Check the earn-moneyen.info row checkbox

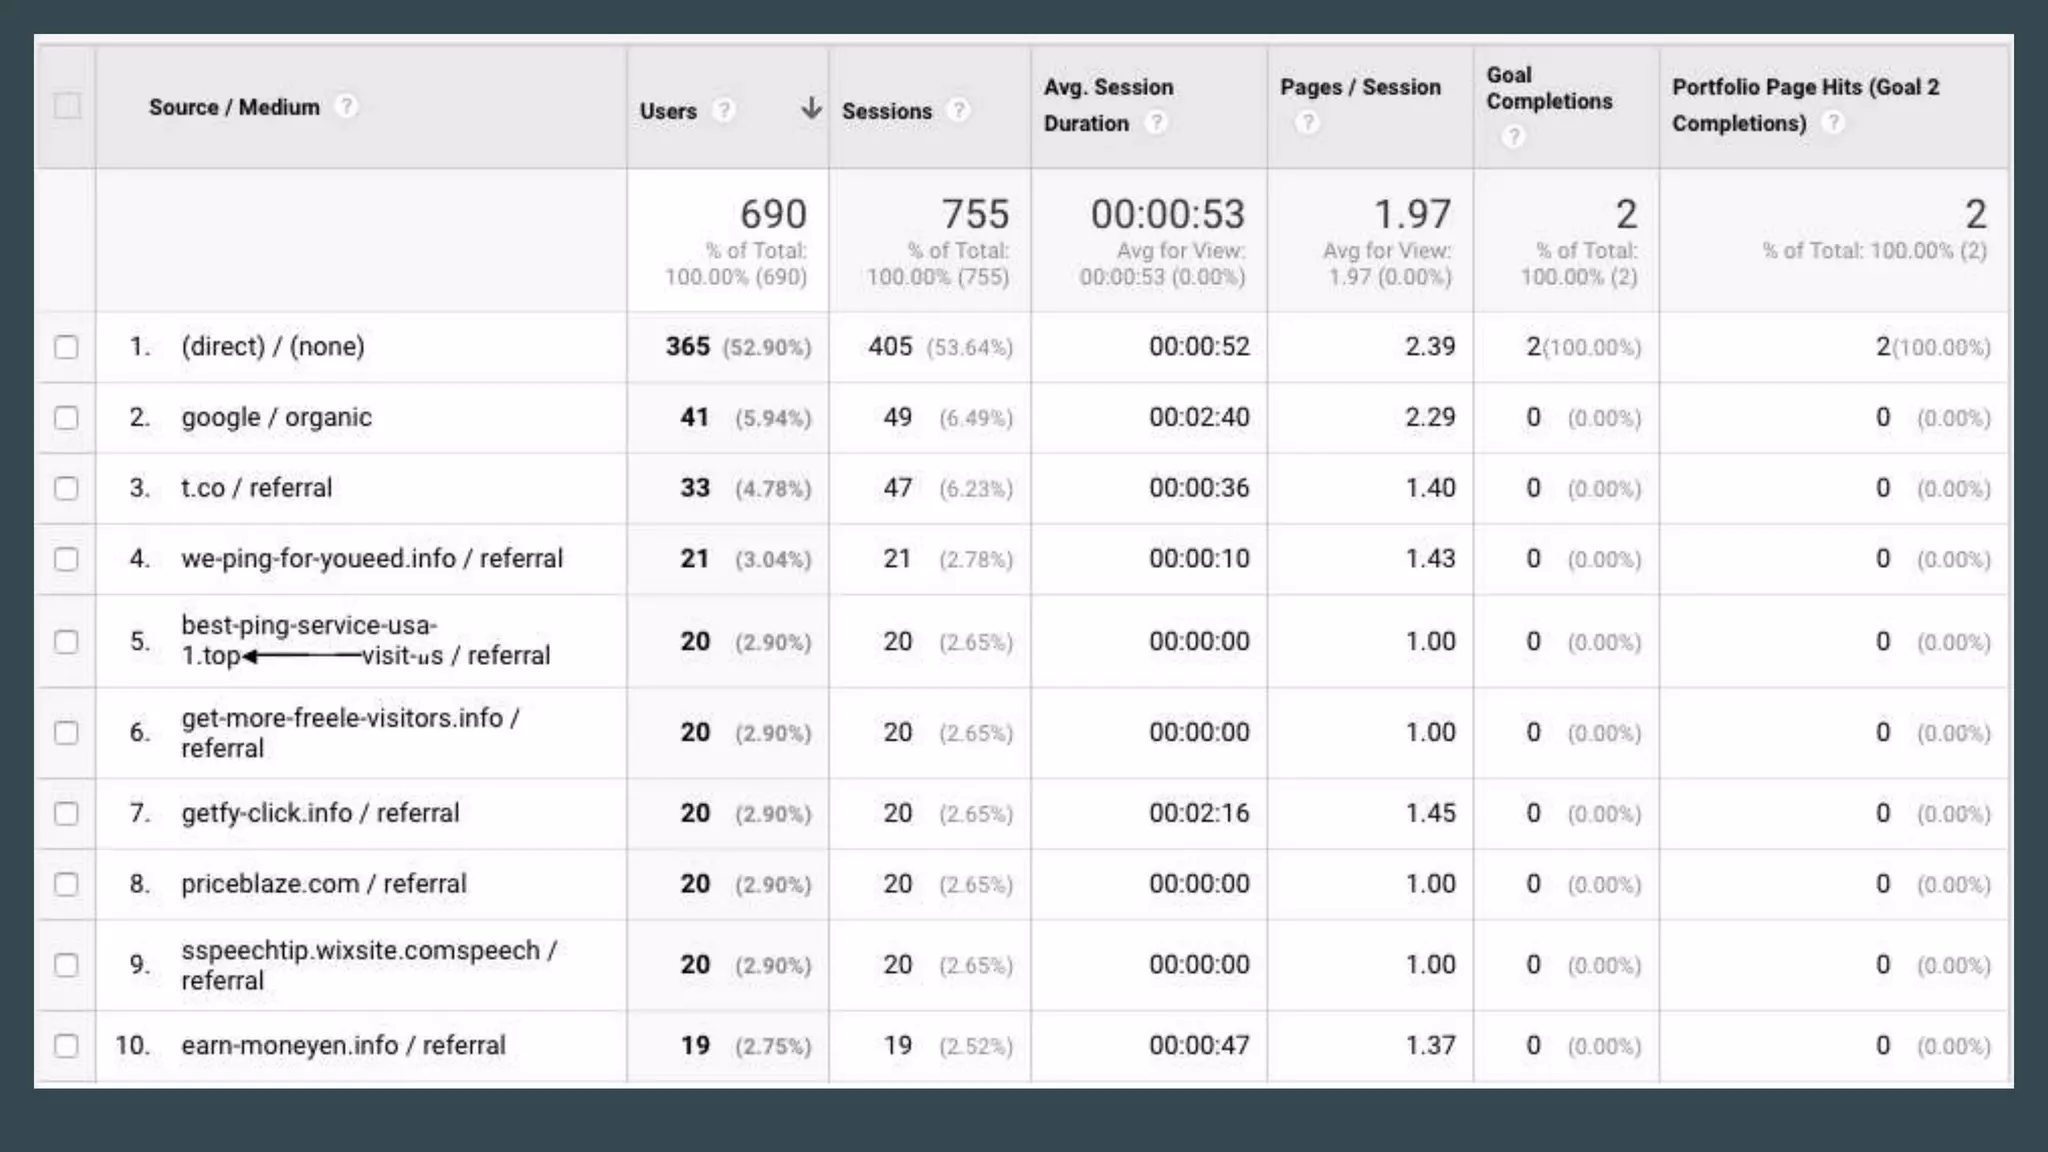pyautogui.click(x=66, y=1046)
